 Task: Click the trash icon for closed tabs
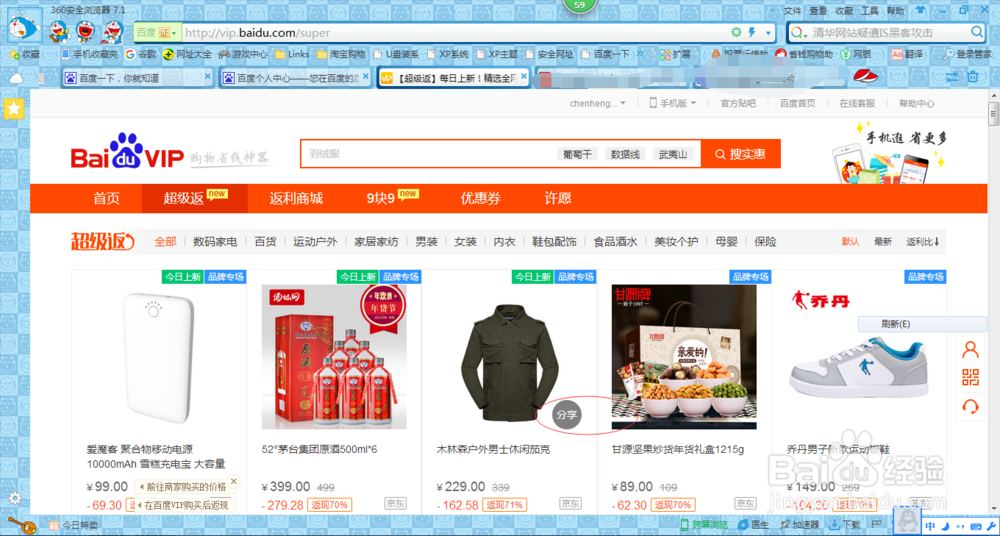click(x=973, y=77)
